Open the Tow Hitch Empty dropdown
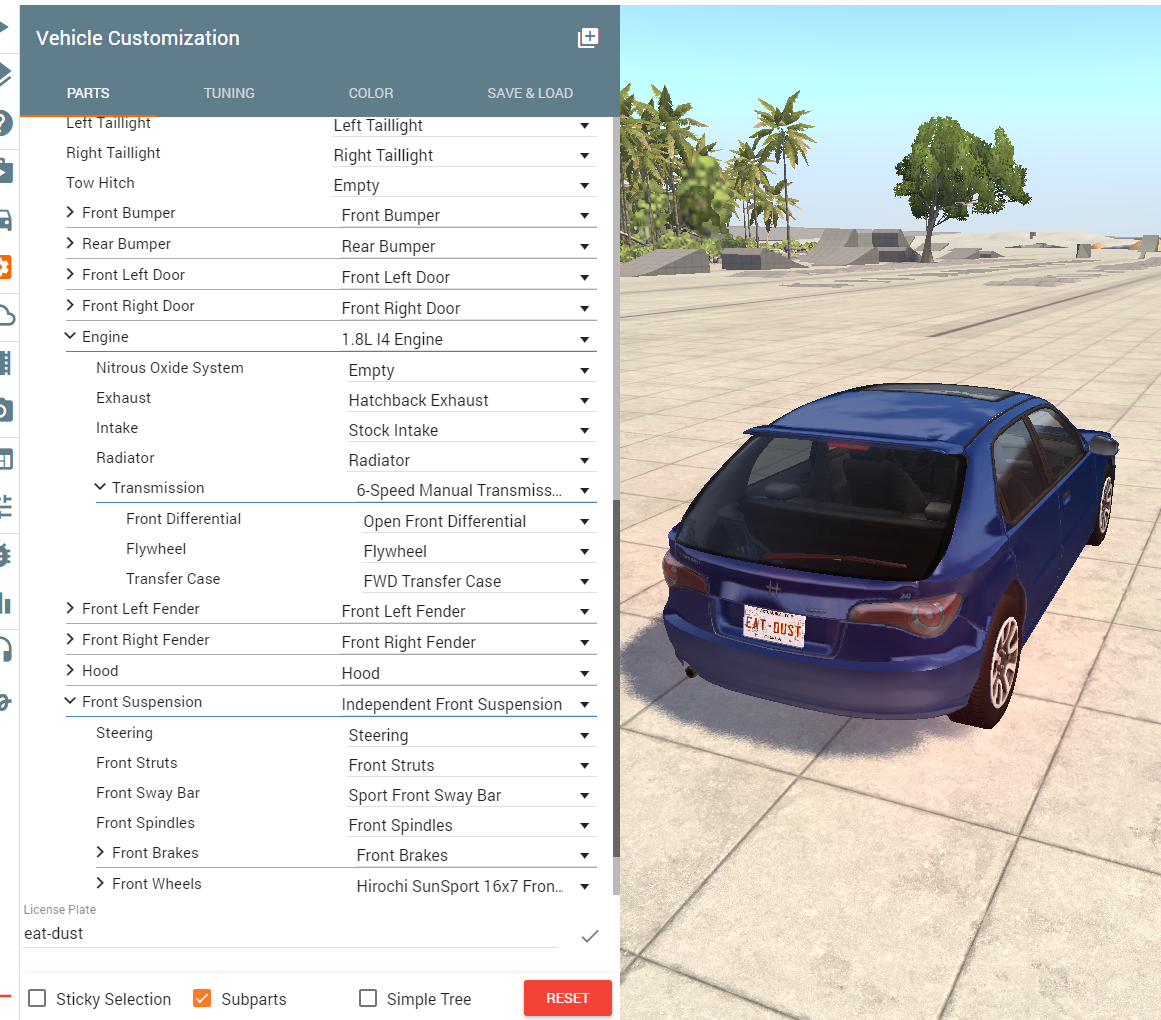 pos(464,185)
